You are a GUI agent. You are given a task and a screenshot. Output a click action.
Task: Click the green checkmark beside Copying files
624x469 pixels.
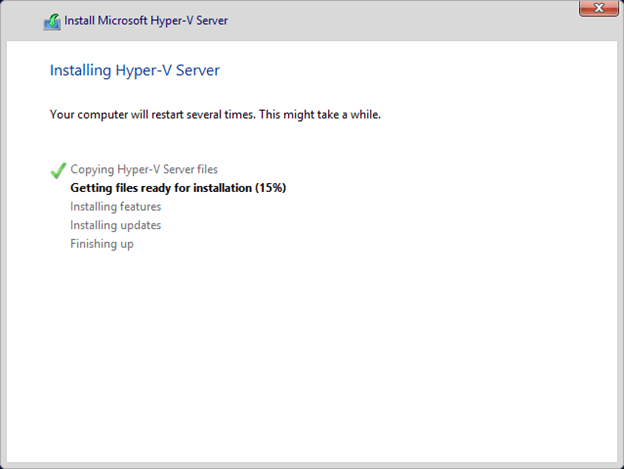pyautogui.click(x=58, y=171)
